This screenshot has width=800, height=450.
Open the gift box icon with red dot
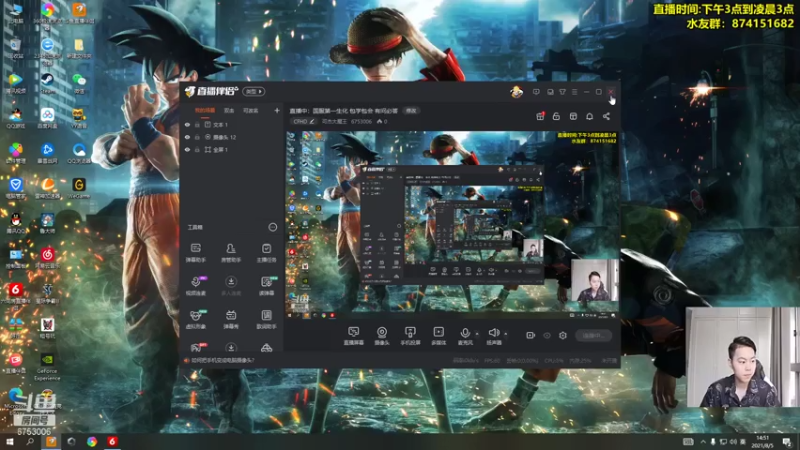[x=540, y=116]
